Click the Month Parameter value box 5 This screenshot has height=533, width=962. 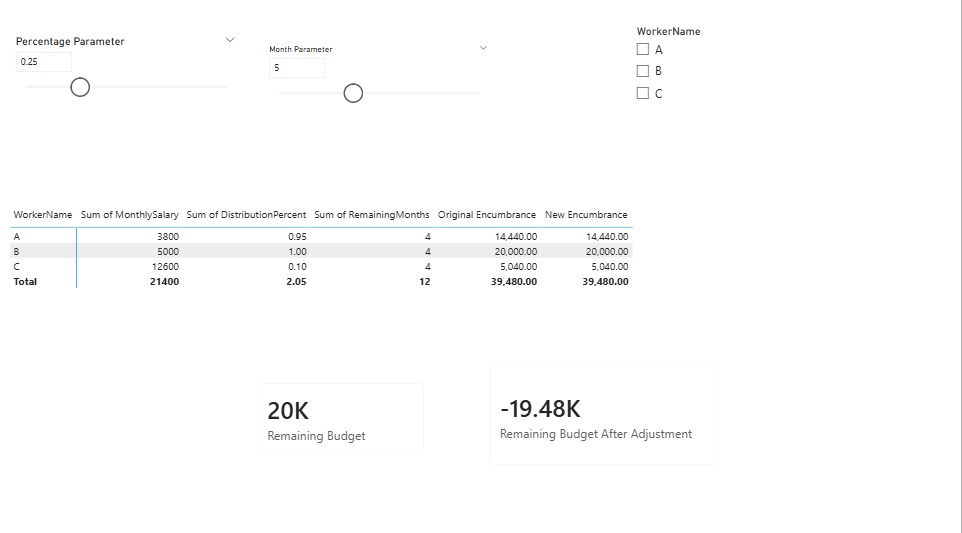click(297, 67)
